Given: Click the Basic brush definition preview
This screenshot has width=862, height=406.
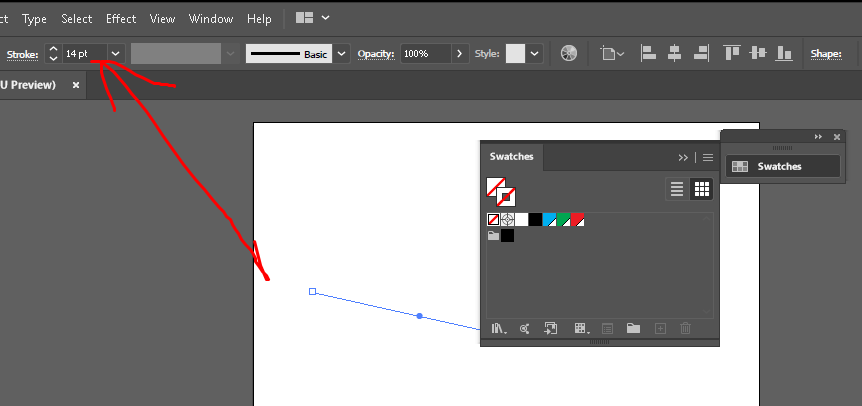Looking at the screenshot, I should 289,54.
